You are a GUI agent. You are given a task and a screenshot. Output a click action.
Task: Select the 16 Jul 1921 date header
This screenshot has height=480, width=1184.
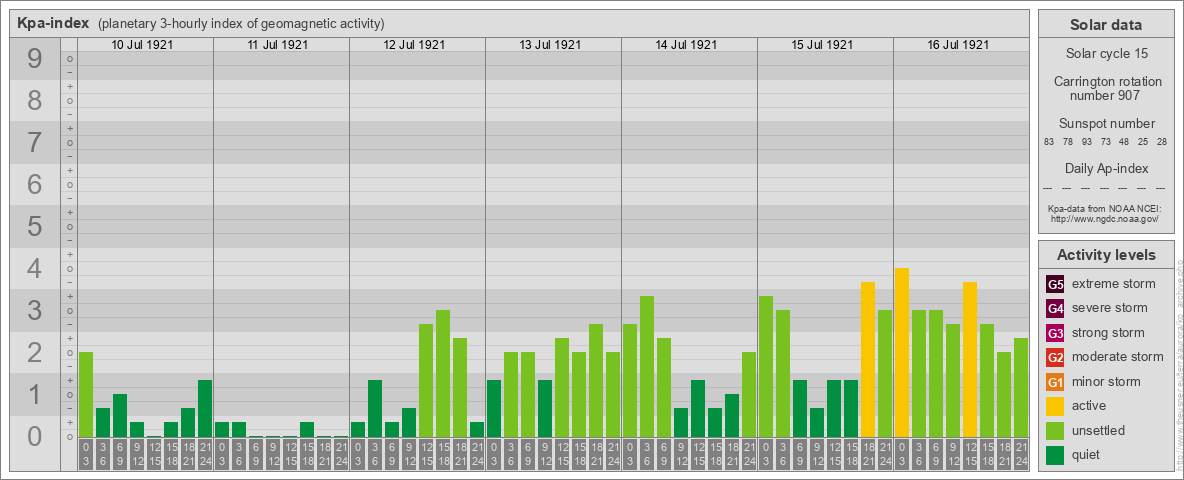(x=958, y=45)
